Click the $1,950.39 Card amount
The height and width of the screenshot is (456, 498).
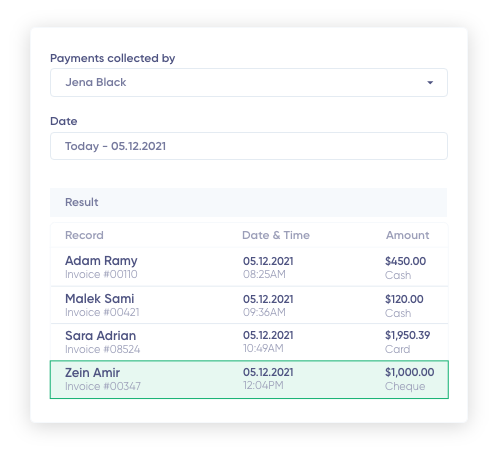pos(407,342)
